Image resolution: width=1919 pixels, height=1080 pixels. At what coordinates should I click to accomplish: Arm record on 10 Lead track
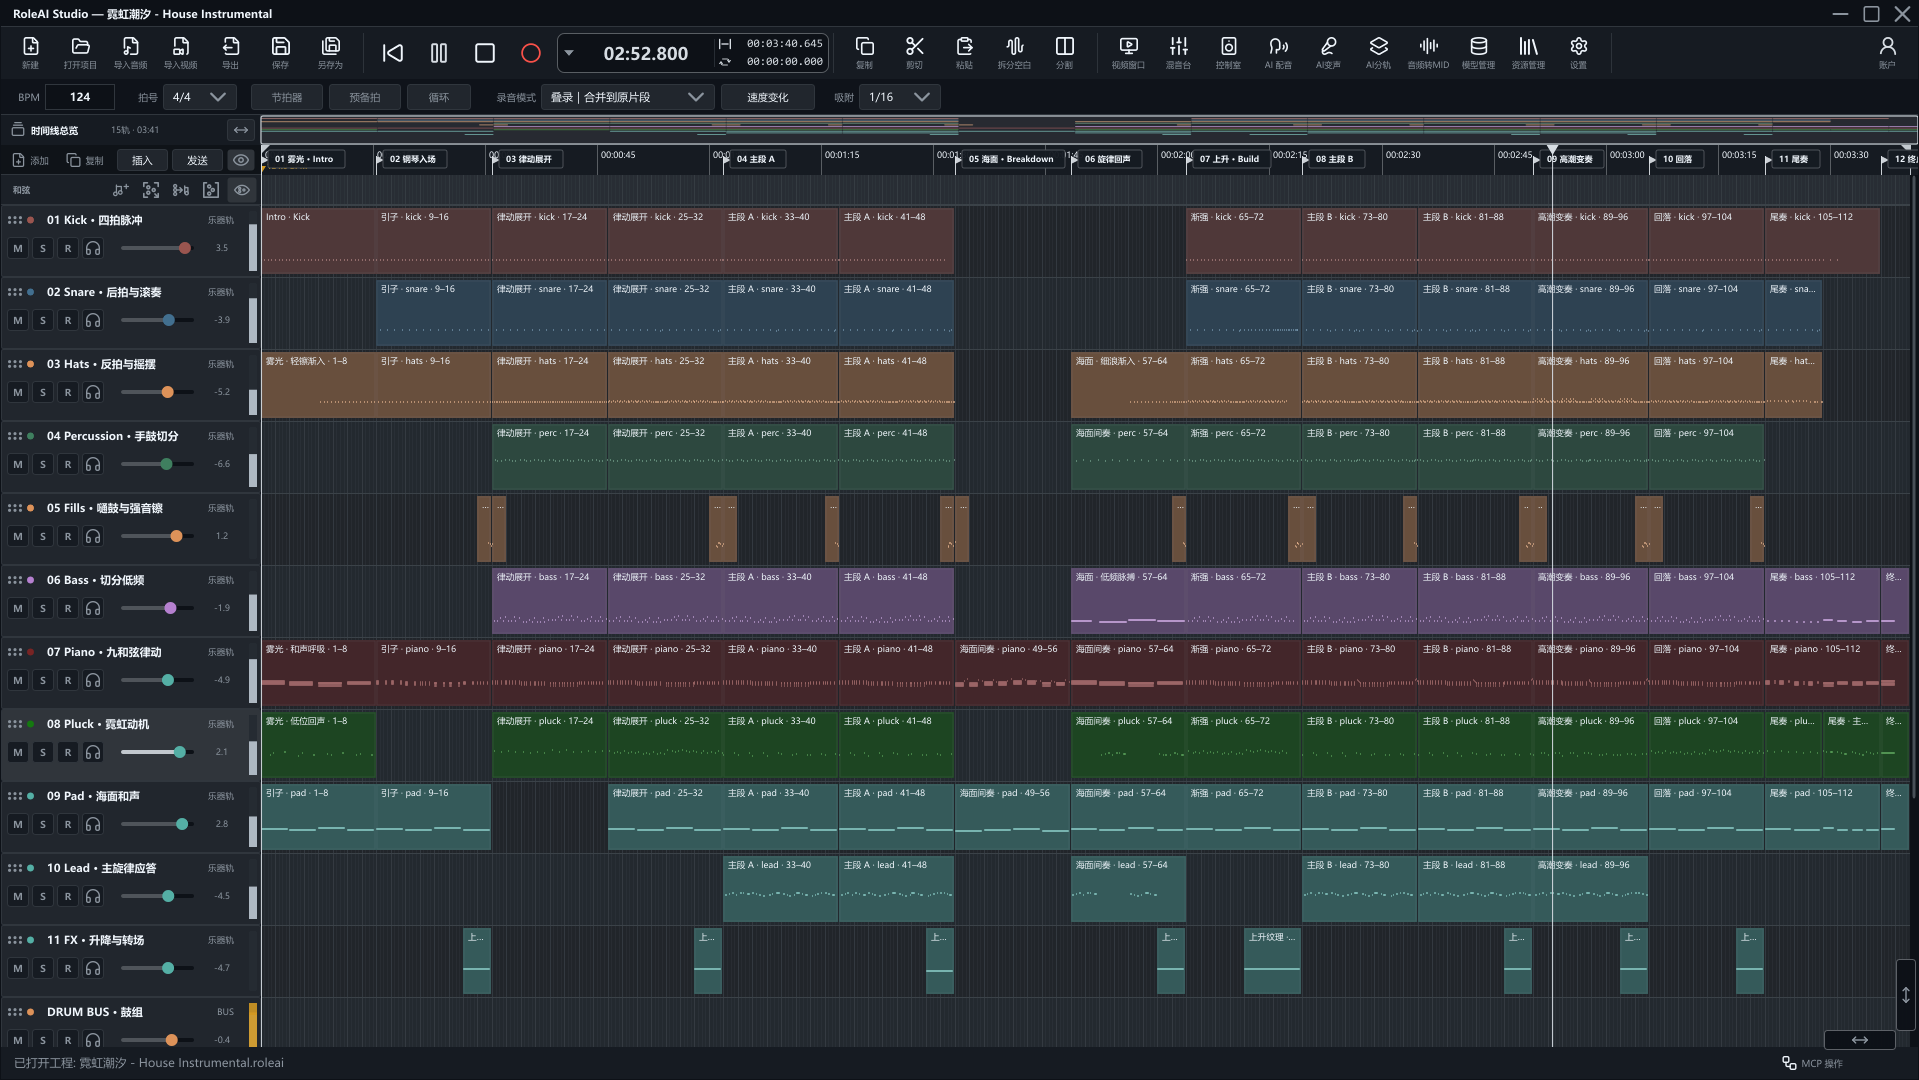[x=68, y=896]
